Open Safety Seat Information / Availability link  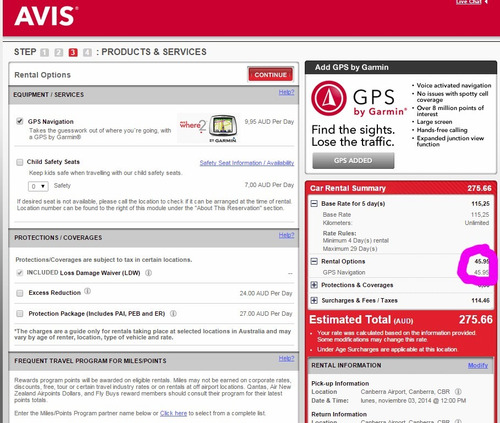click(247, 163)
